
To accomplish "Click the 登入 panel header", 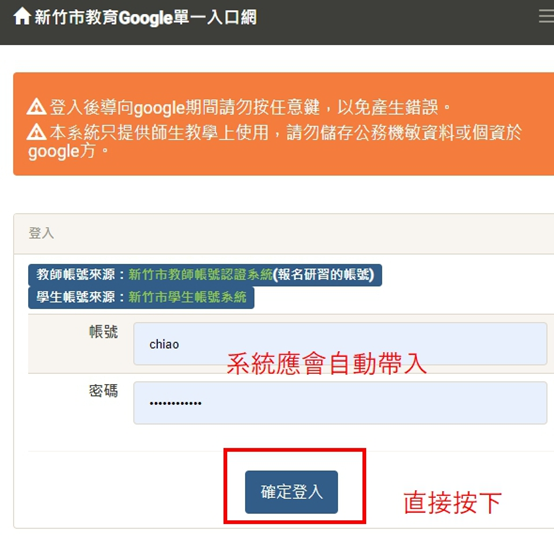I will click(284, 233).
